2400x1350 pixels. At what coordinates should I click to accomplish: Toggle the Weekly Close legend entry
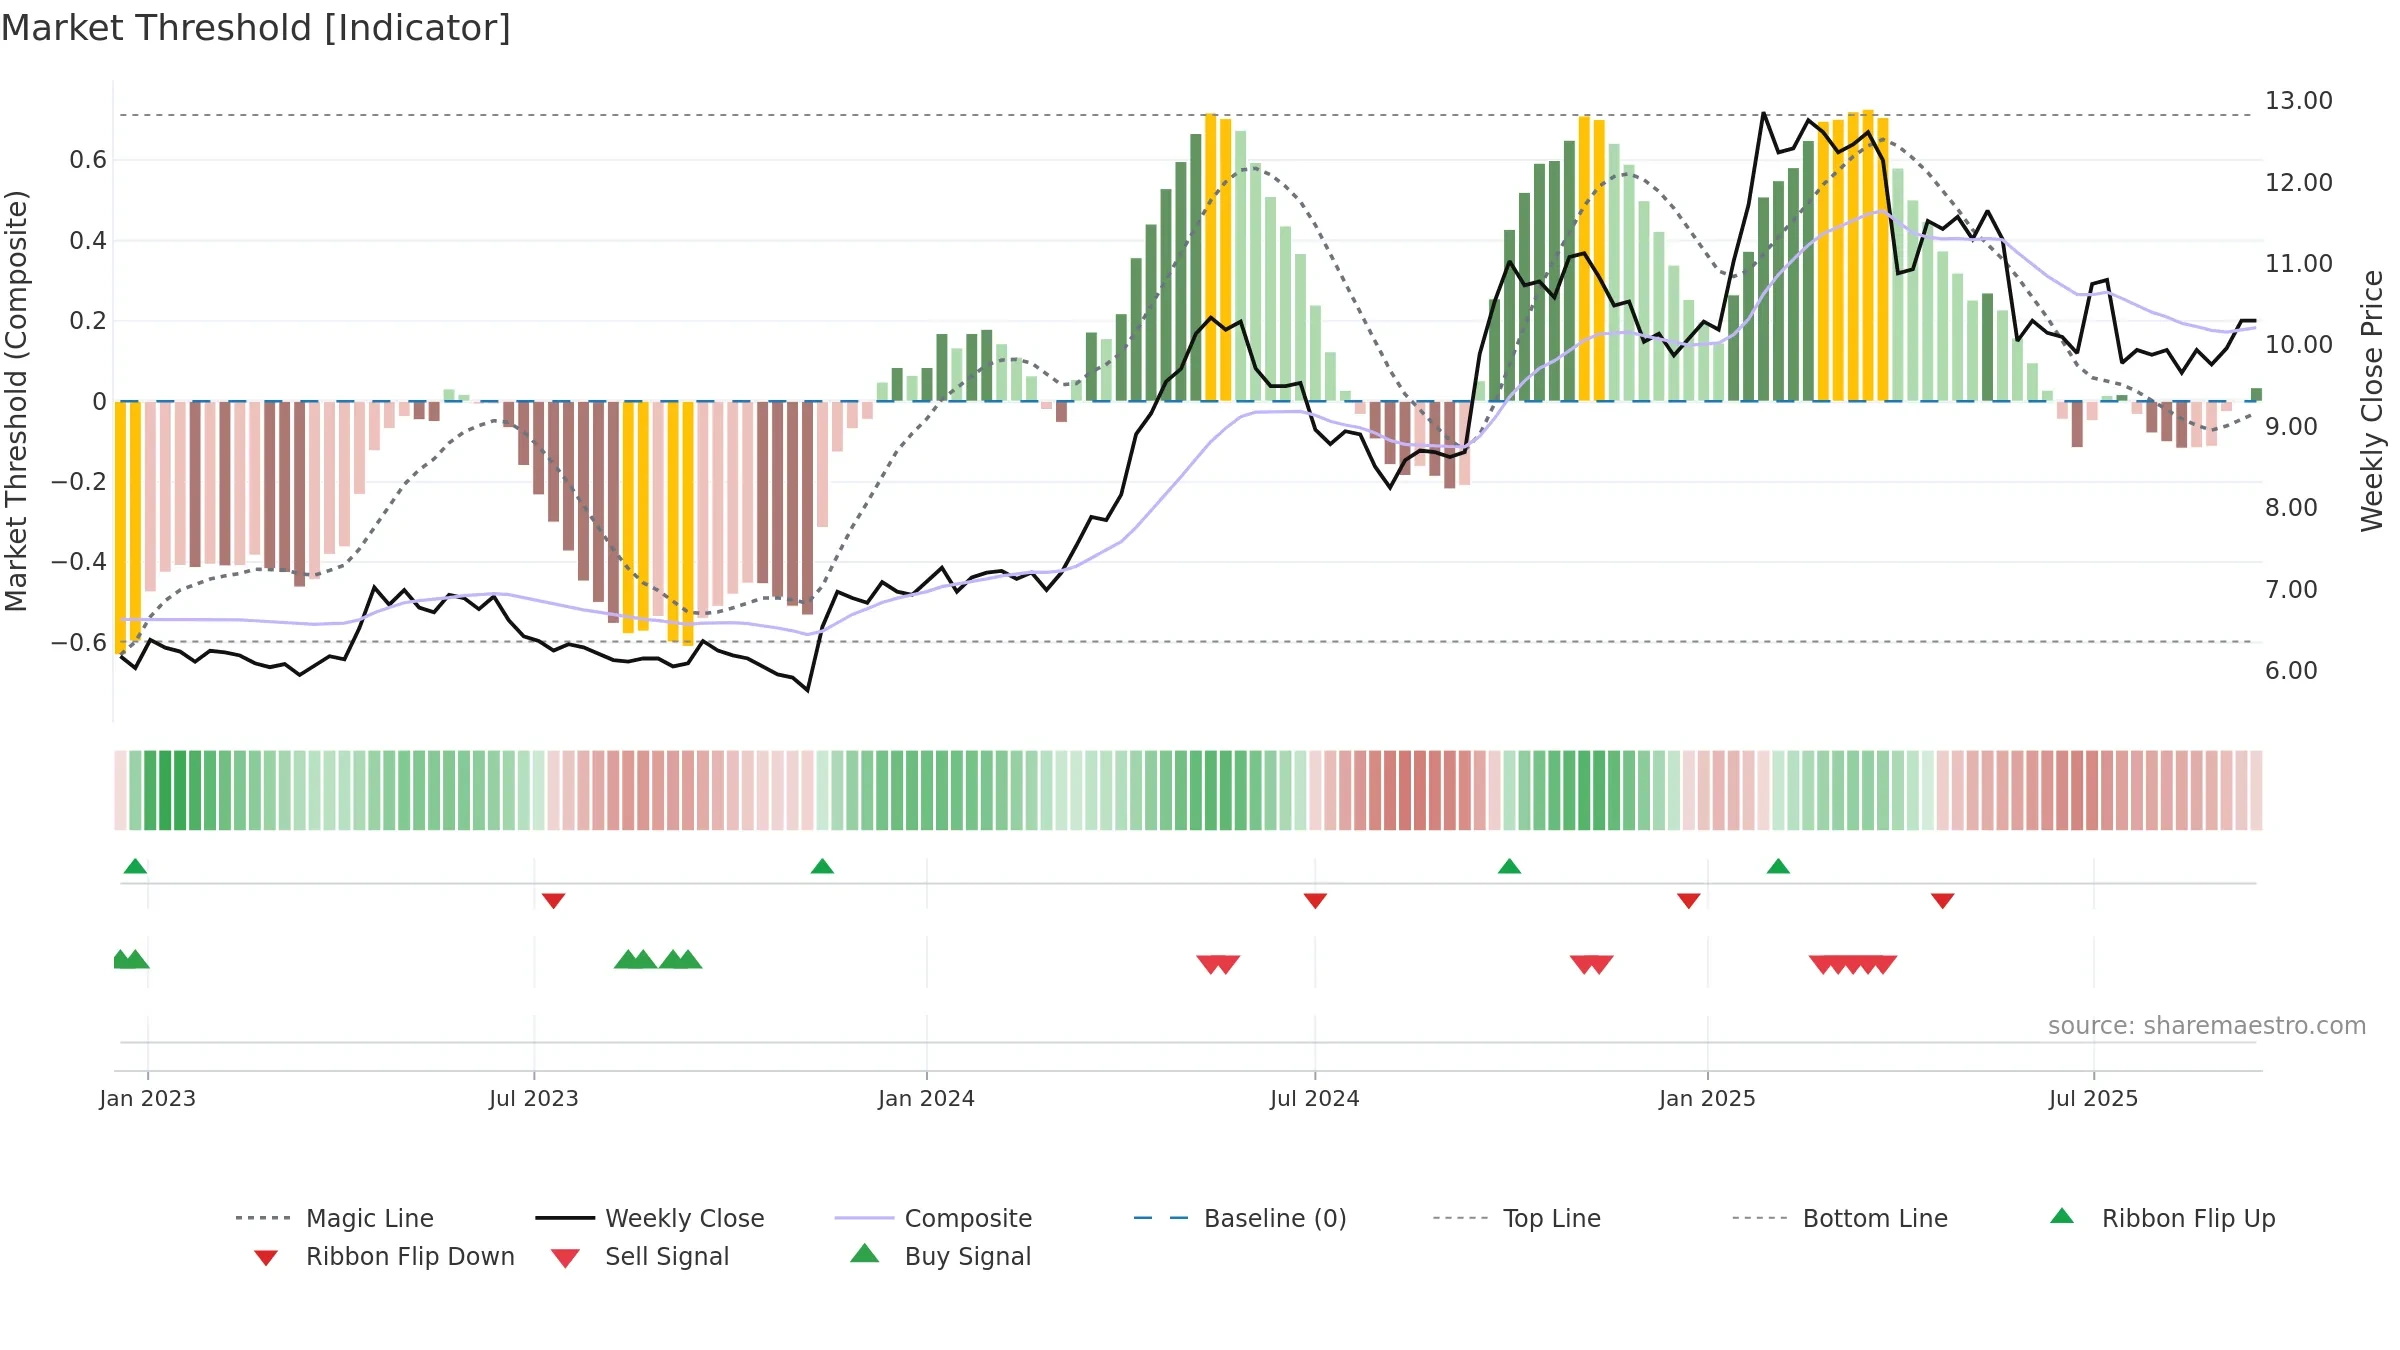click(650, 1218)
